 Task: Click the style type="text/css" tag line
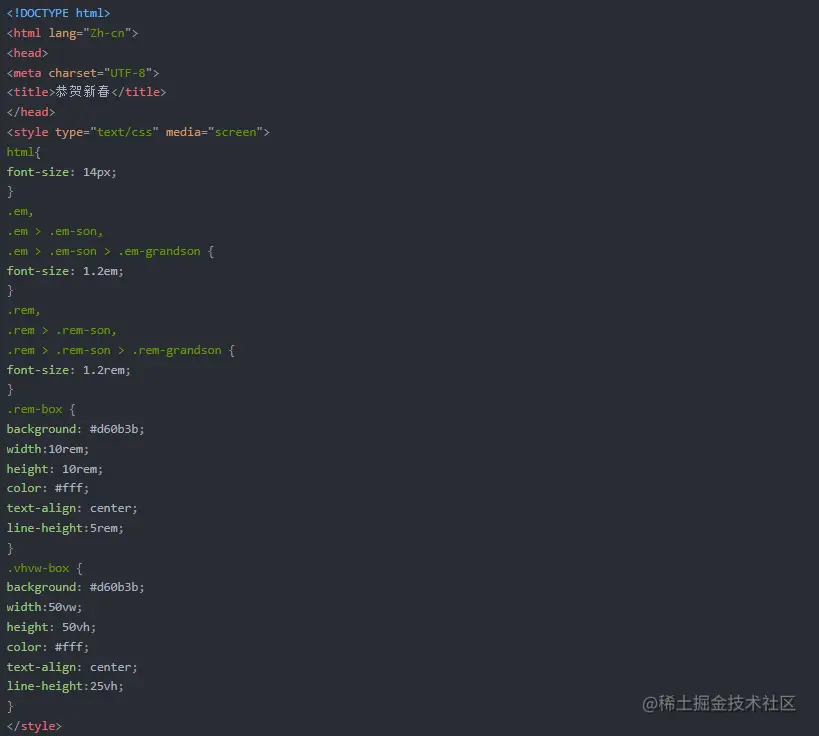coord(138,132)
